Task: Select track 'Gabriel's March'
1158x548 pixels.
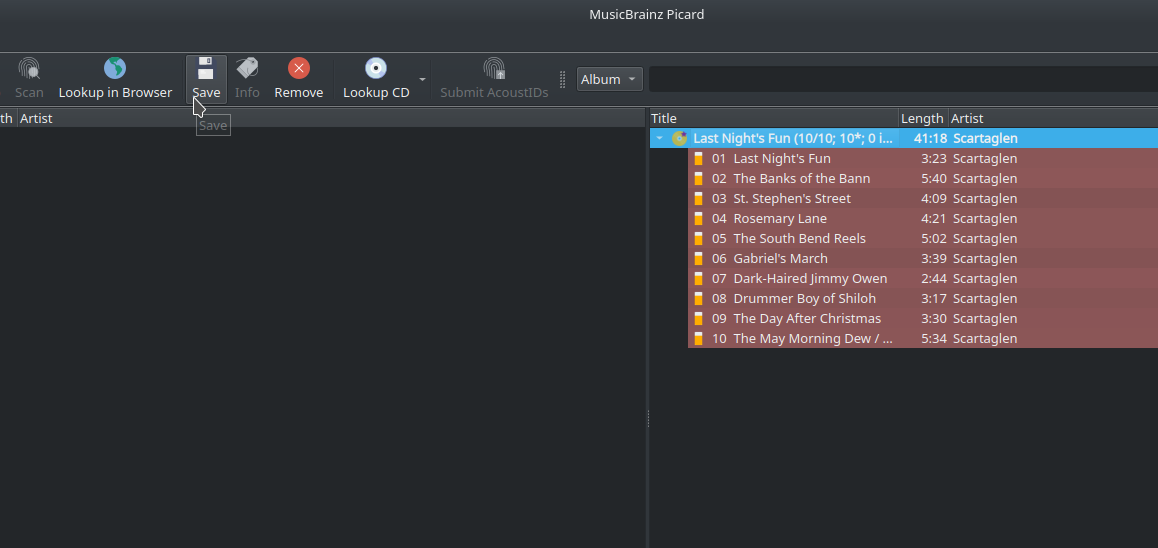Action: (x=781, y=258)
